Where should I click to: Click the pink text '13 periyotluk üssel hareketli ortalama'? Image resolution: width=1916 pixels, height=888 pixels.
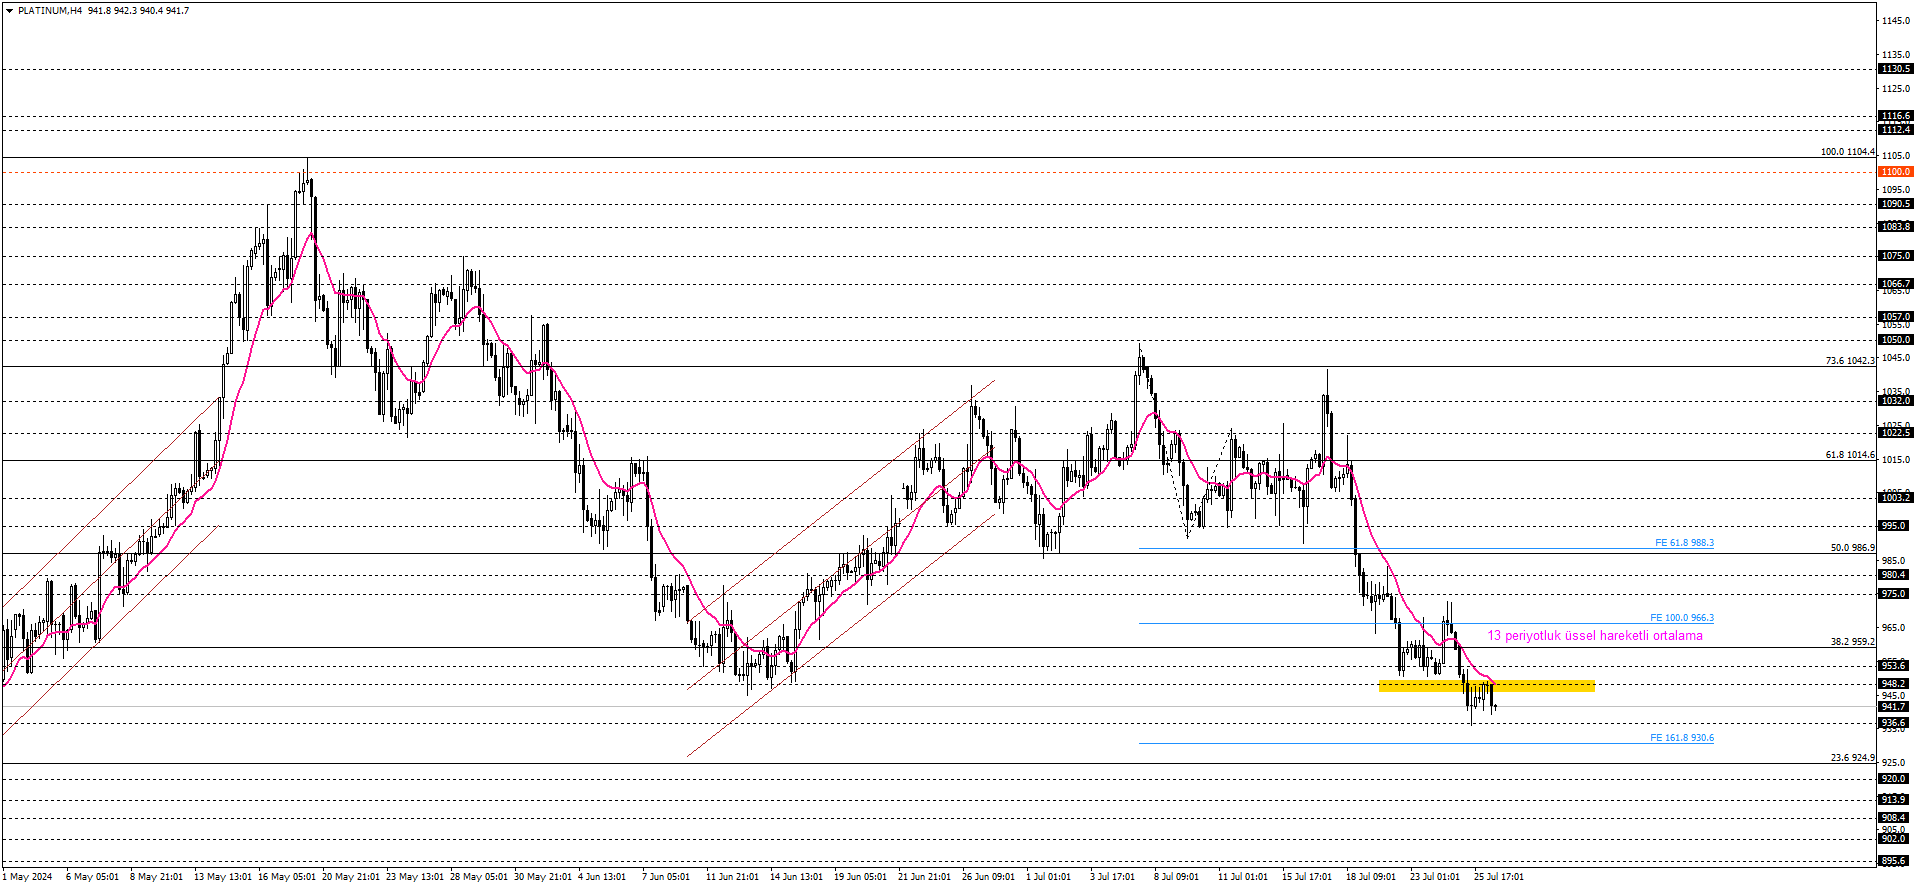pyautogui.click(x=1595, y=636)
